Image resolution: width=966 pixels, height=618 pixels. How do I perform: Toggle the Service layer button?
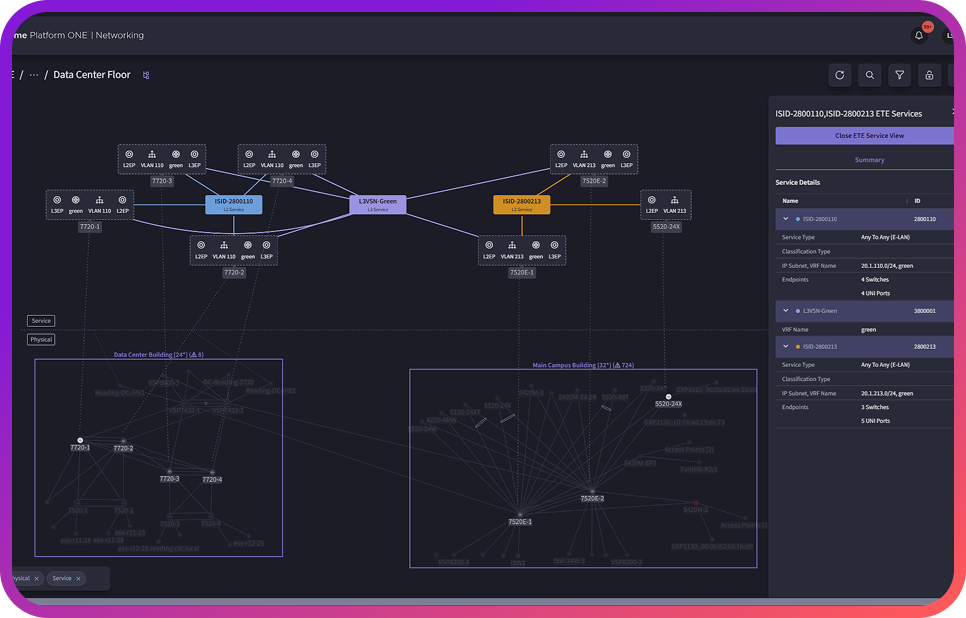tap(40, 320)
